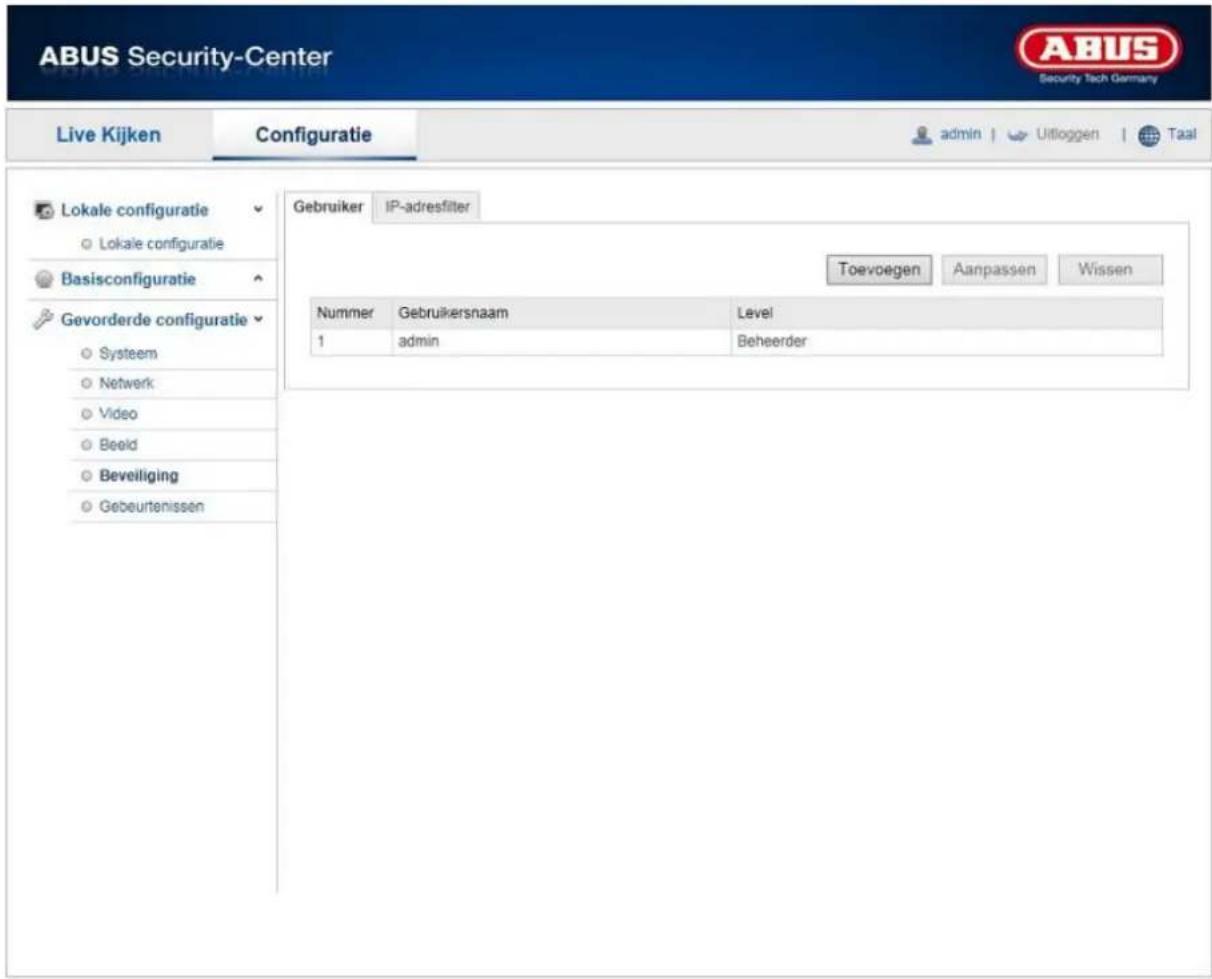Select the Beveiliging menu item
Image resolution: width=1212 pixels, height=979 pixels.
[139, 475]
